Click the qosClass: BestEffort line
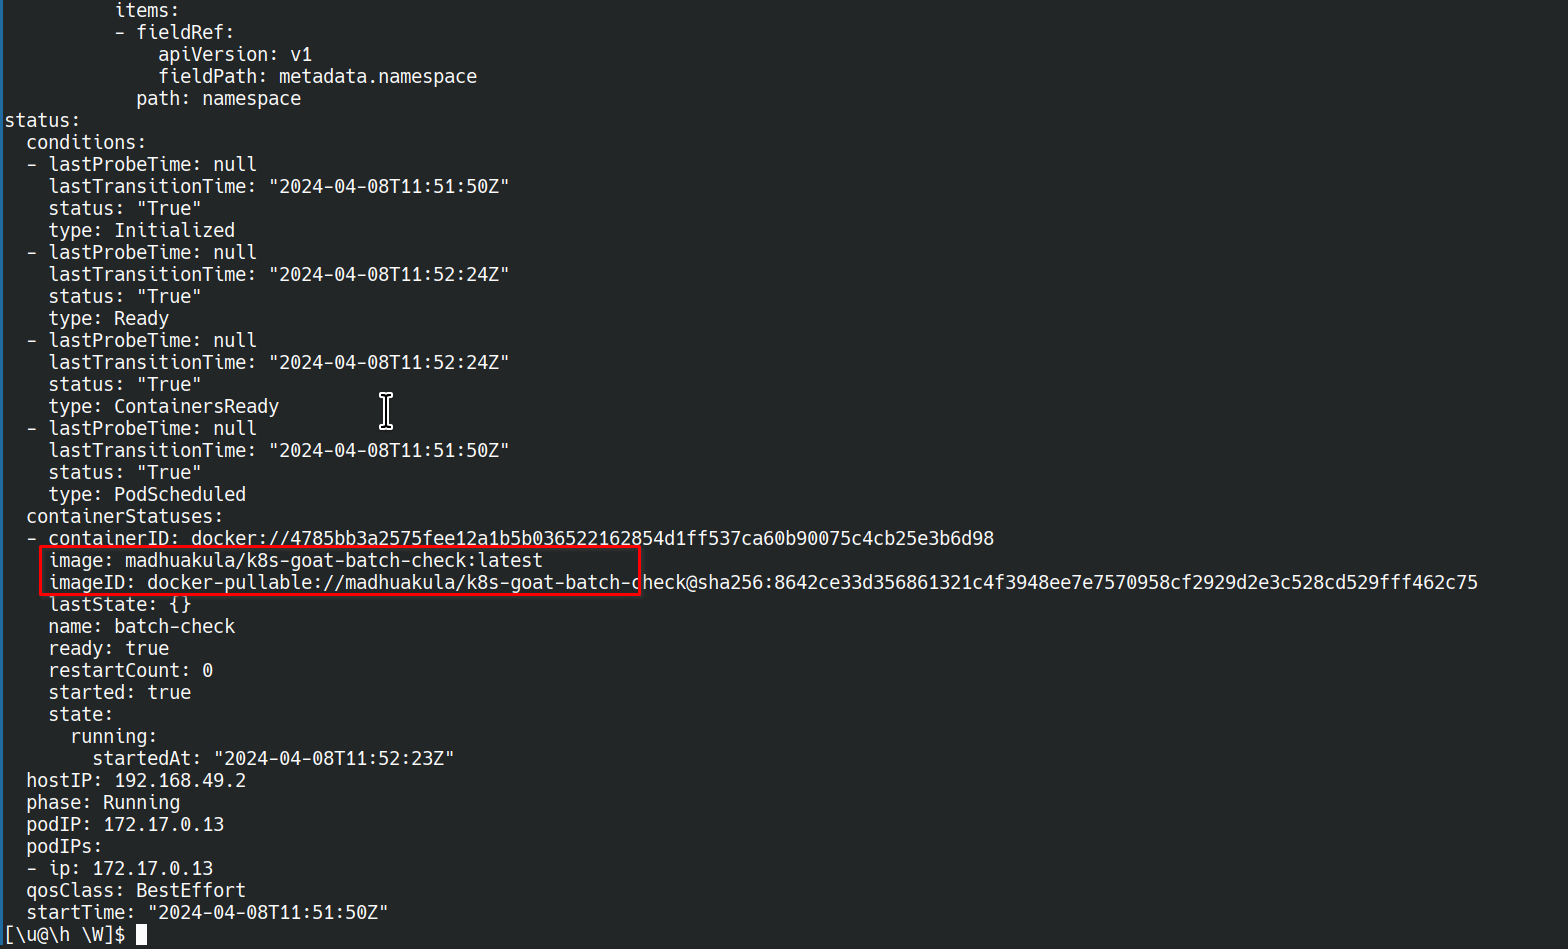This screenshot has height=949, width=1568. (x=136, y=890)
